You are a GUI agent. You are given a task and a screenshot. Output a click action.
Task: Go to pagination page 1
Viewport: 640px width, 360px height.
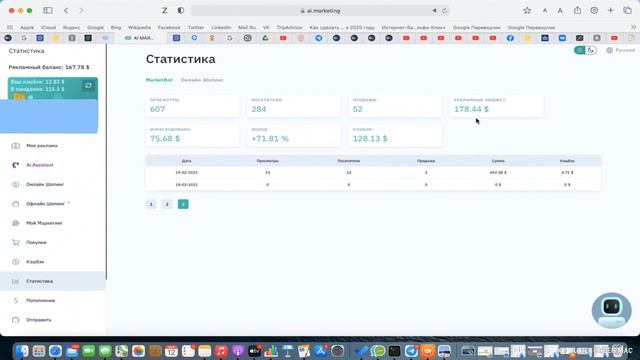click(x=151, y=204)
